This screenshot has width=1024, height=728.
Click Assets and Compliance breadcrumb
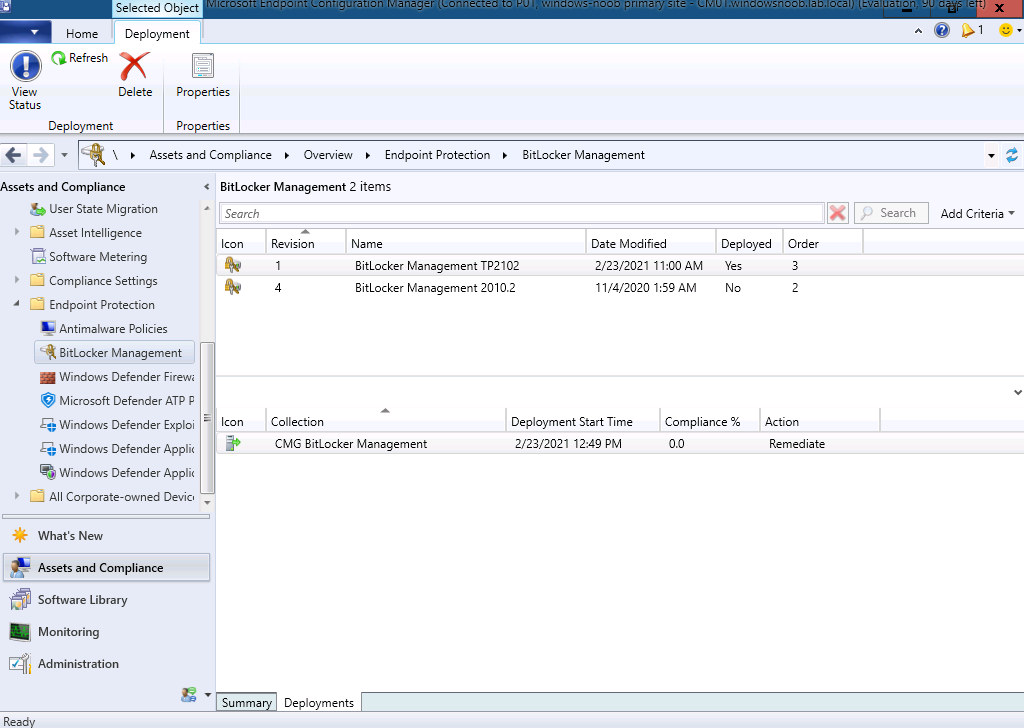(x=210, y=155)
